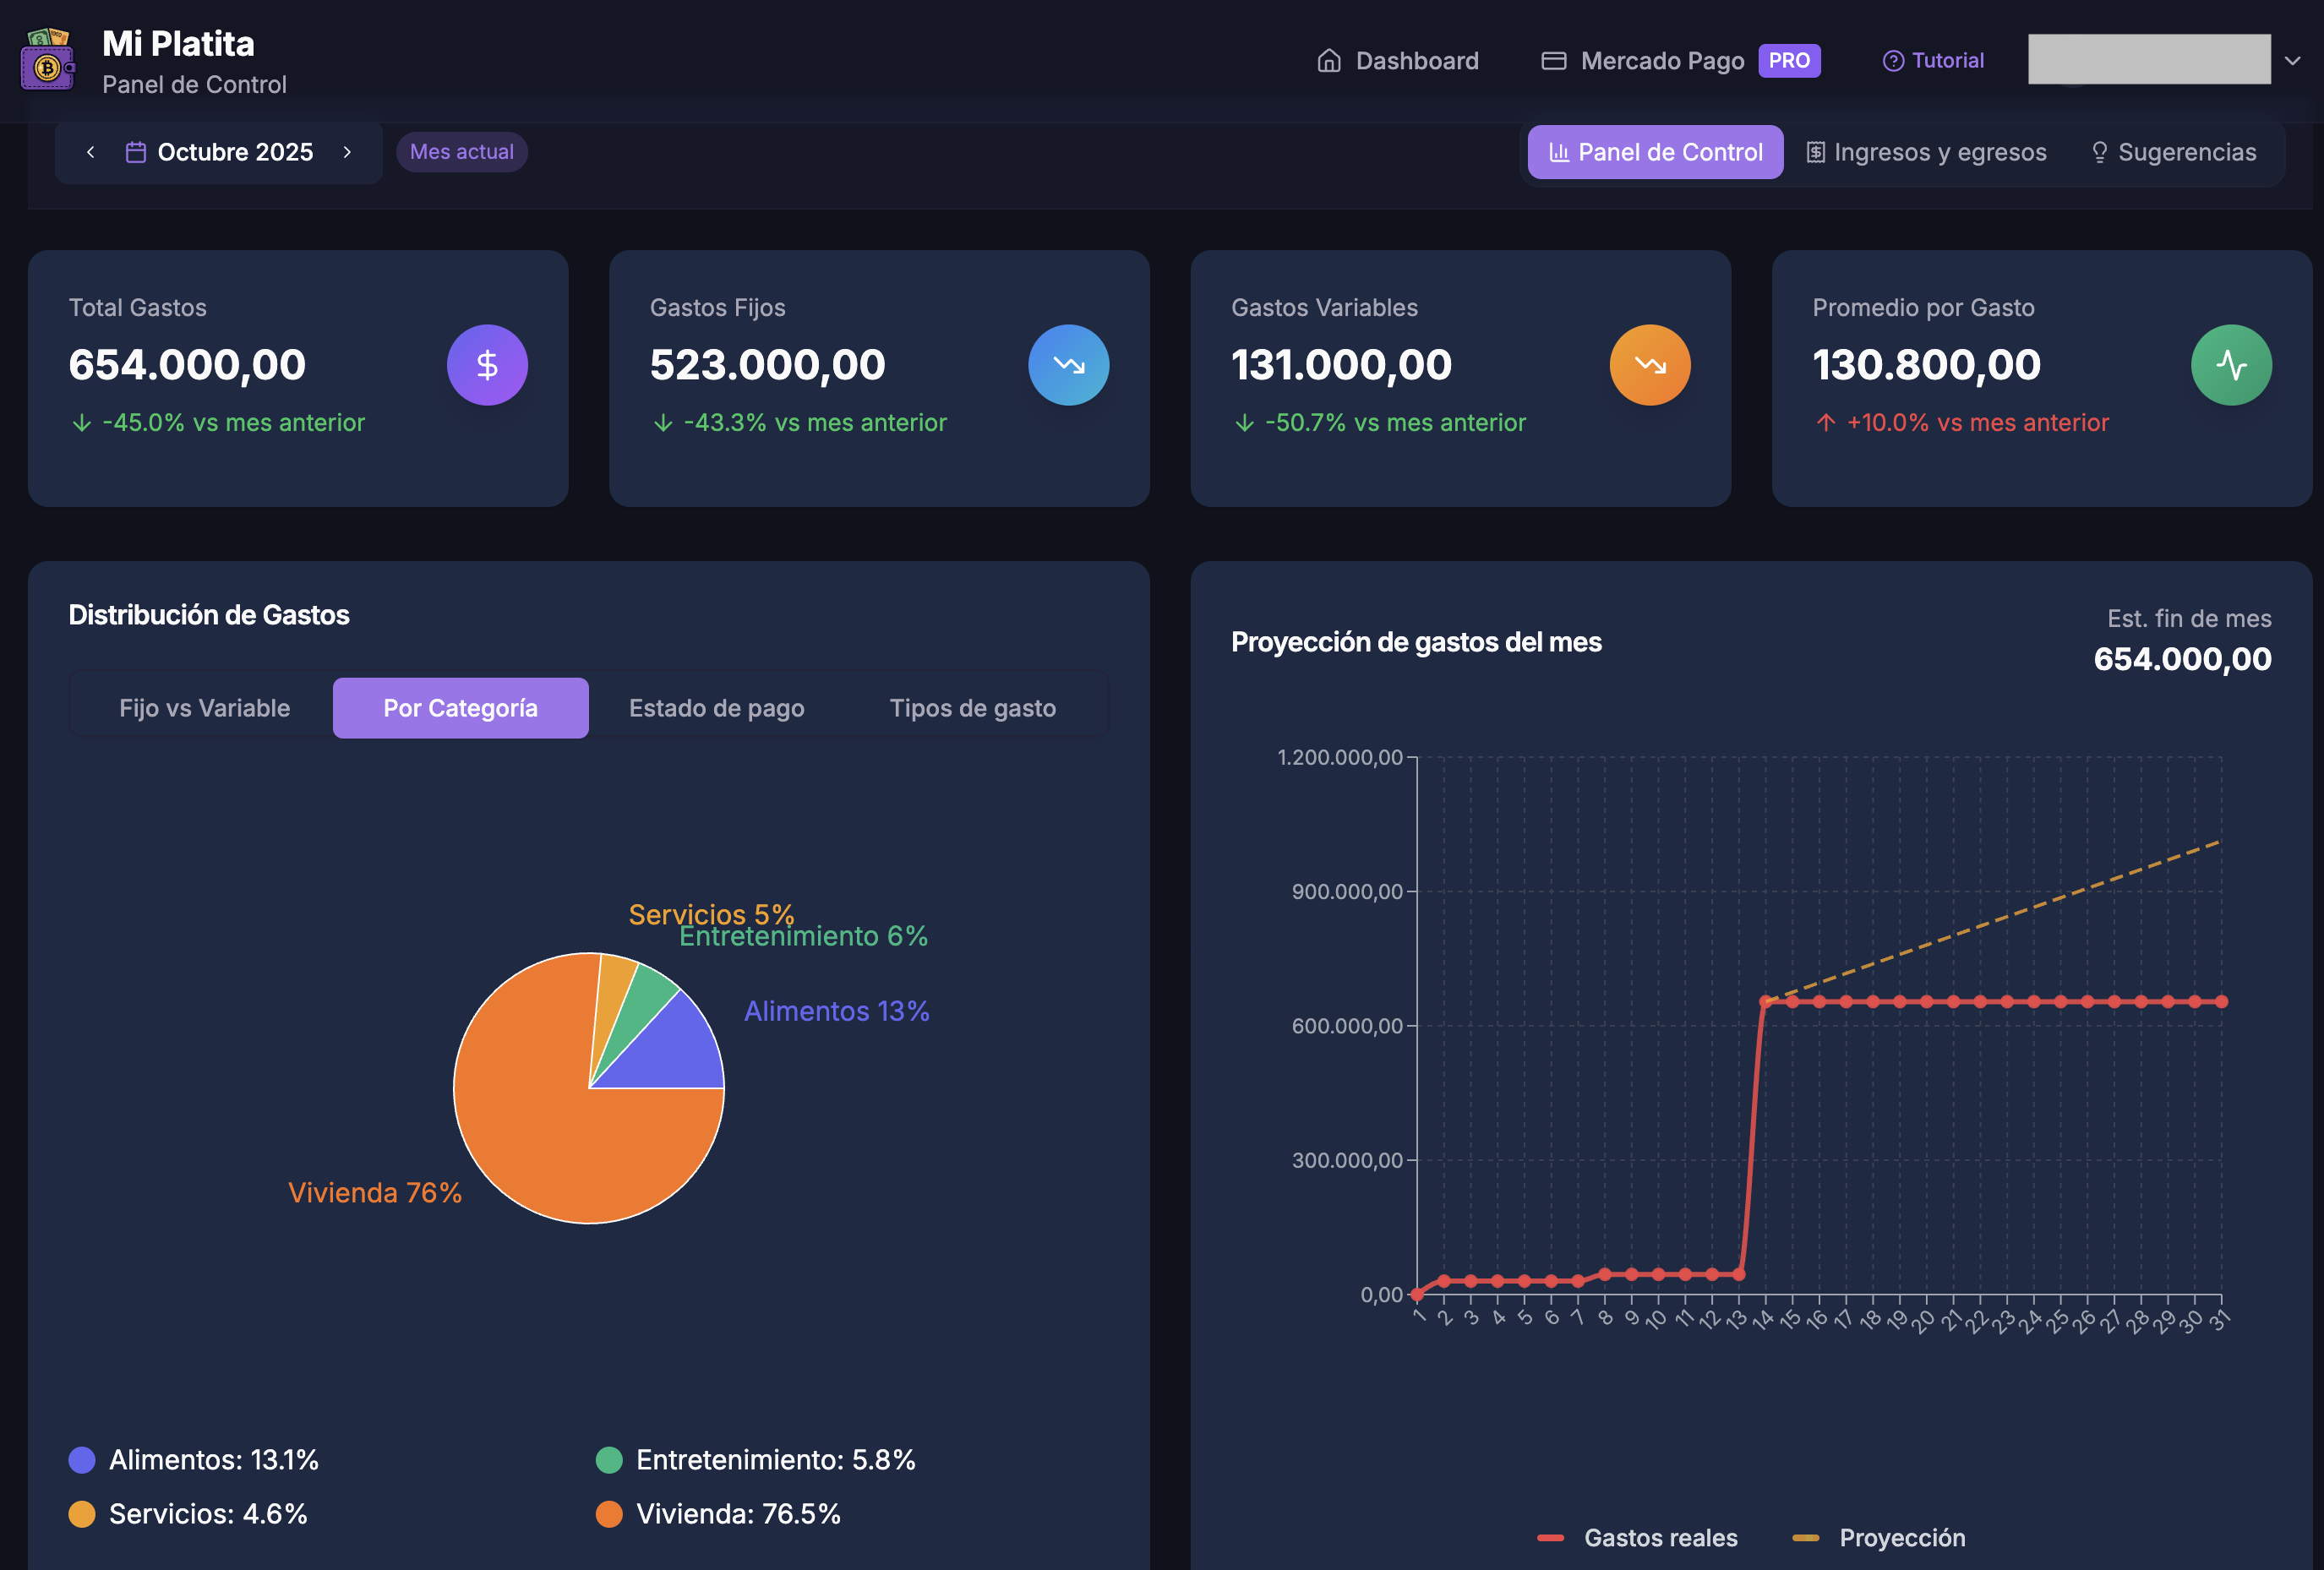Viewport: 2324px width, 1570px height.
Task: Click the Mercado Pago card icon
Action: pos(1553,61)
